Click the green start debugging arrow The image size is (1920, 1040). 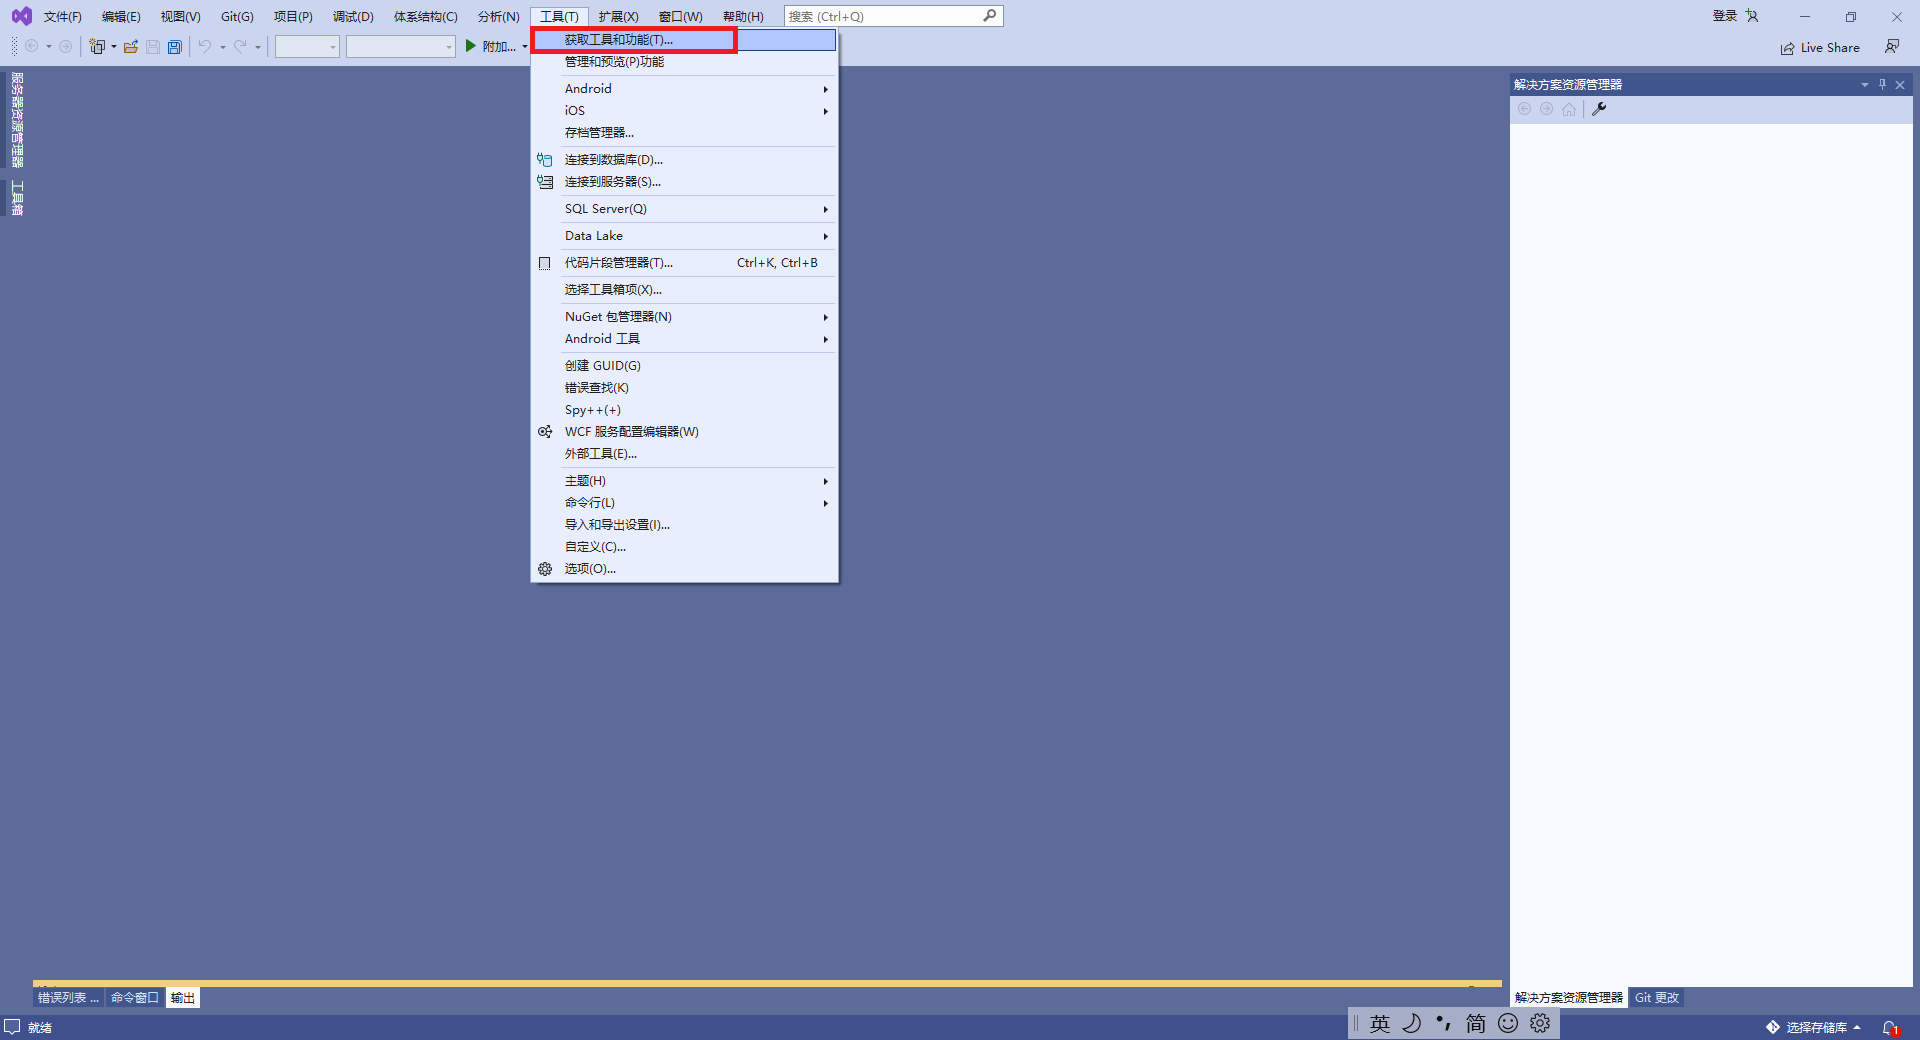coord(470,46)
